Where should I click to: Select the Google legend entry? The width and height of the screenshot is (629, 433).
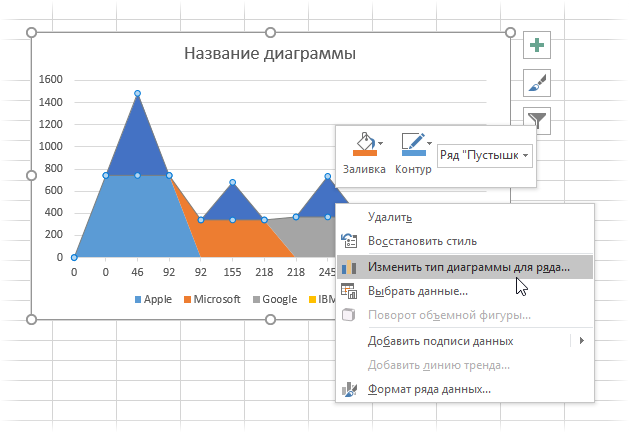tap(275, 299)
